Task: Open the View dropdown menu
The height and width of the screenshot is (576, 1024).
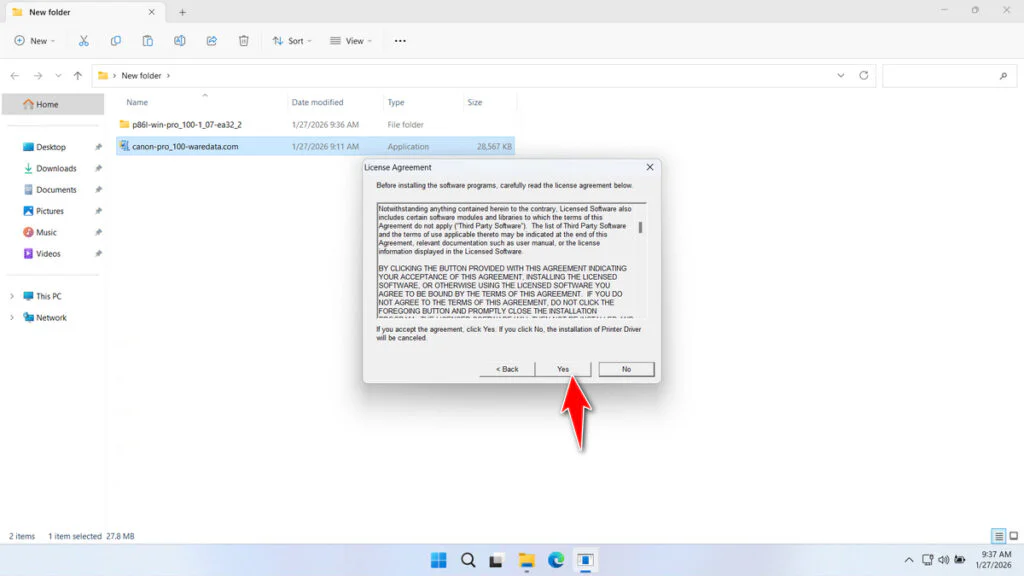Action: pos(351,40)
